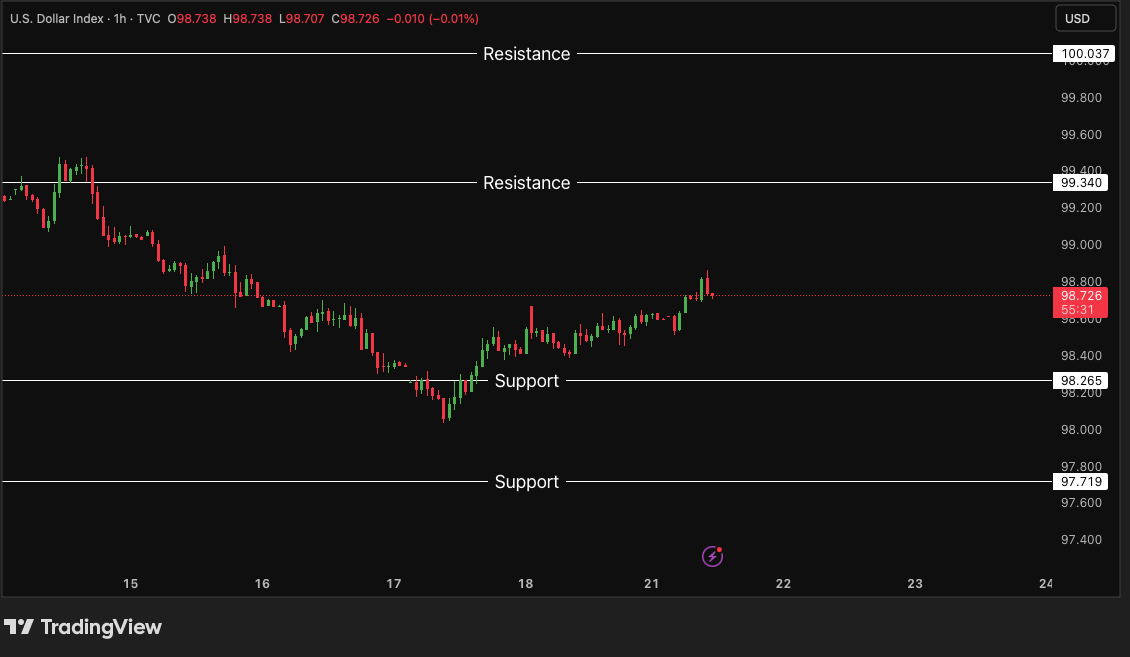Click date 22 on the time axis

point(783,584)
